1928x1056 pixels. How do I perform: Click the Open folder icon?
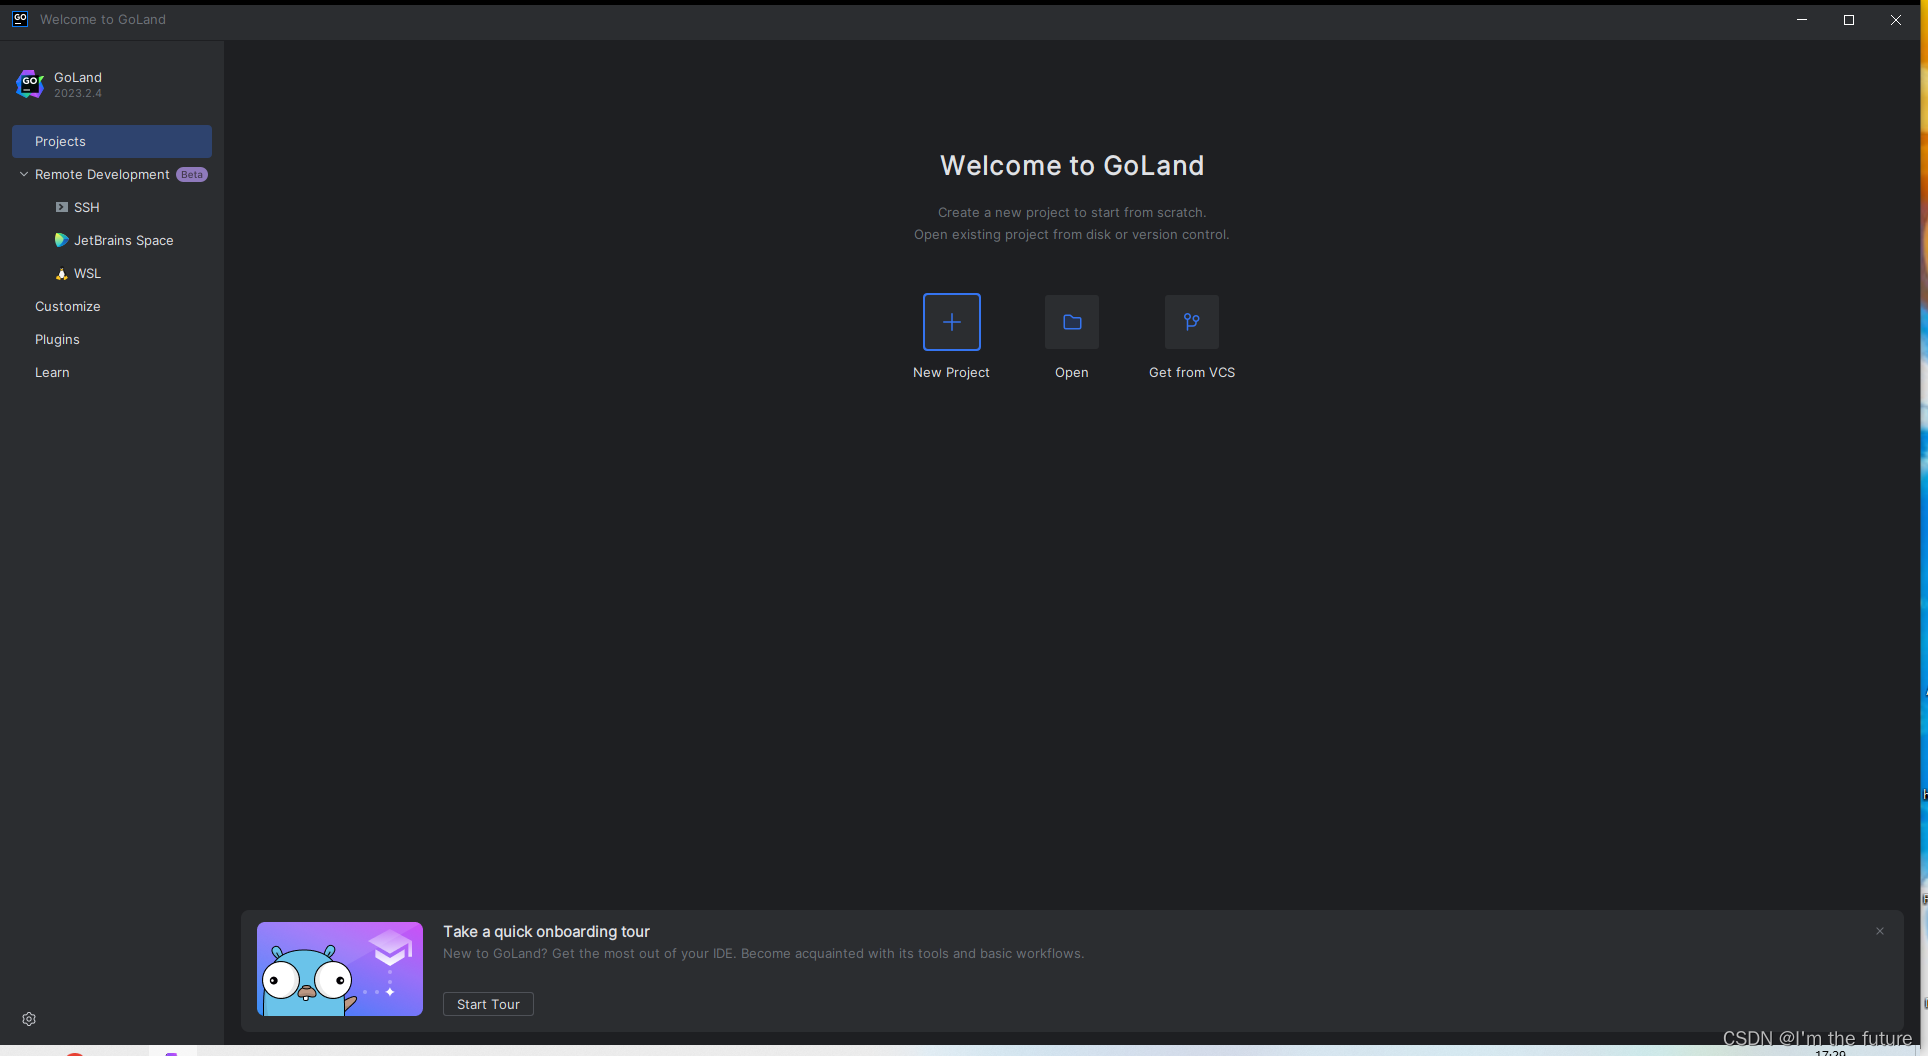click(1071, 322)
